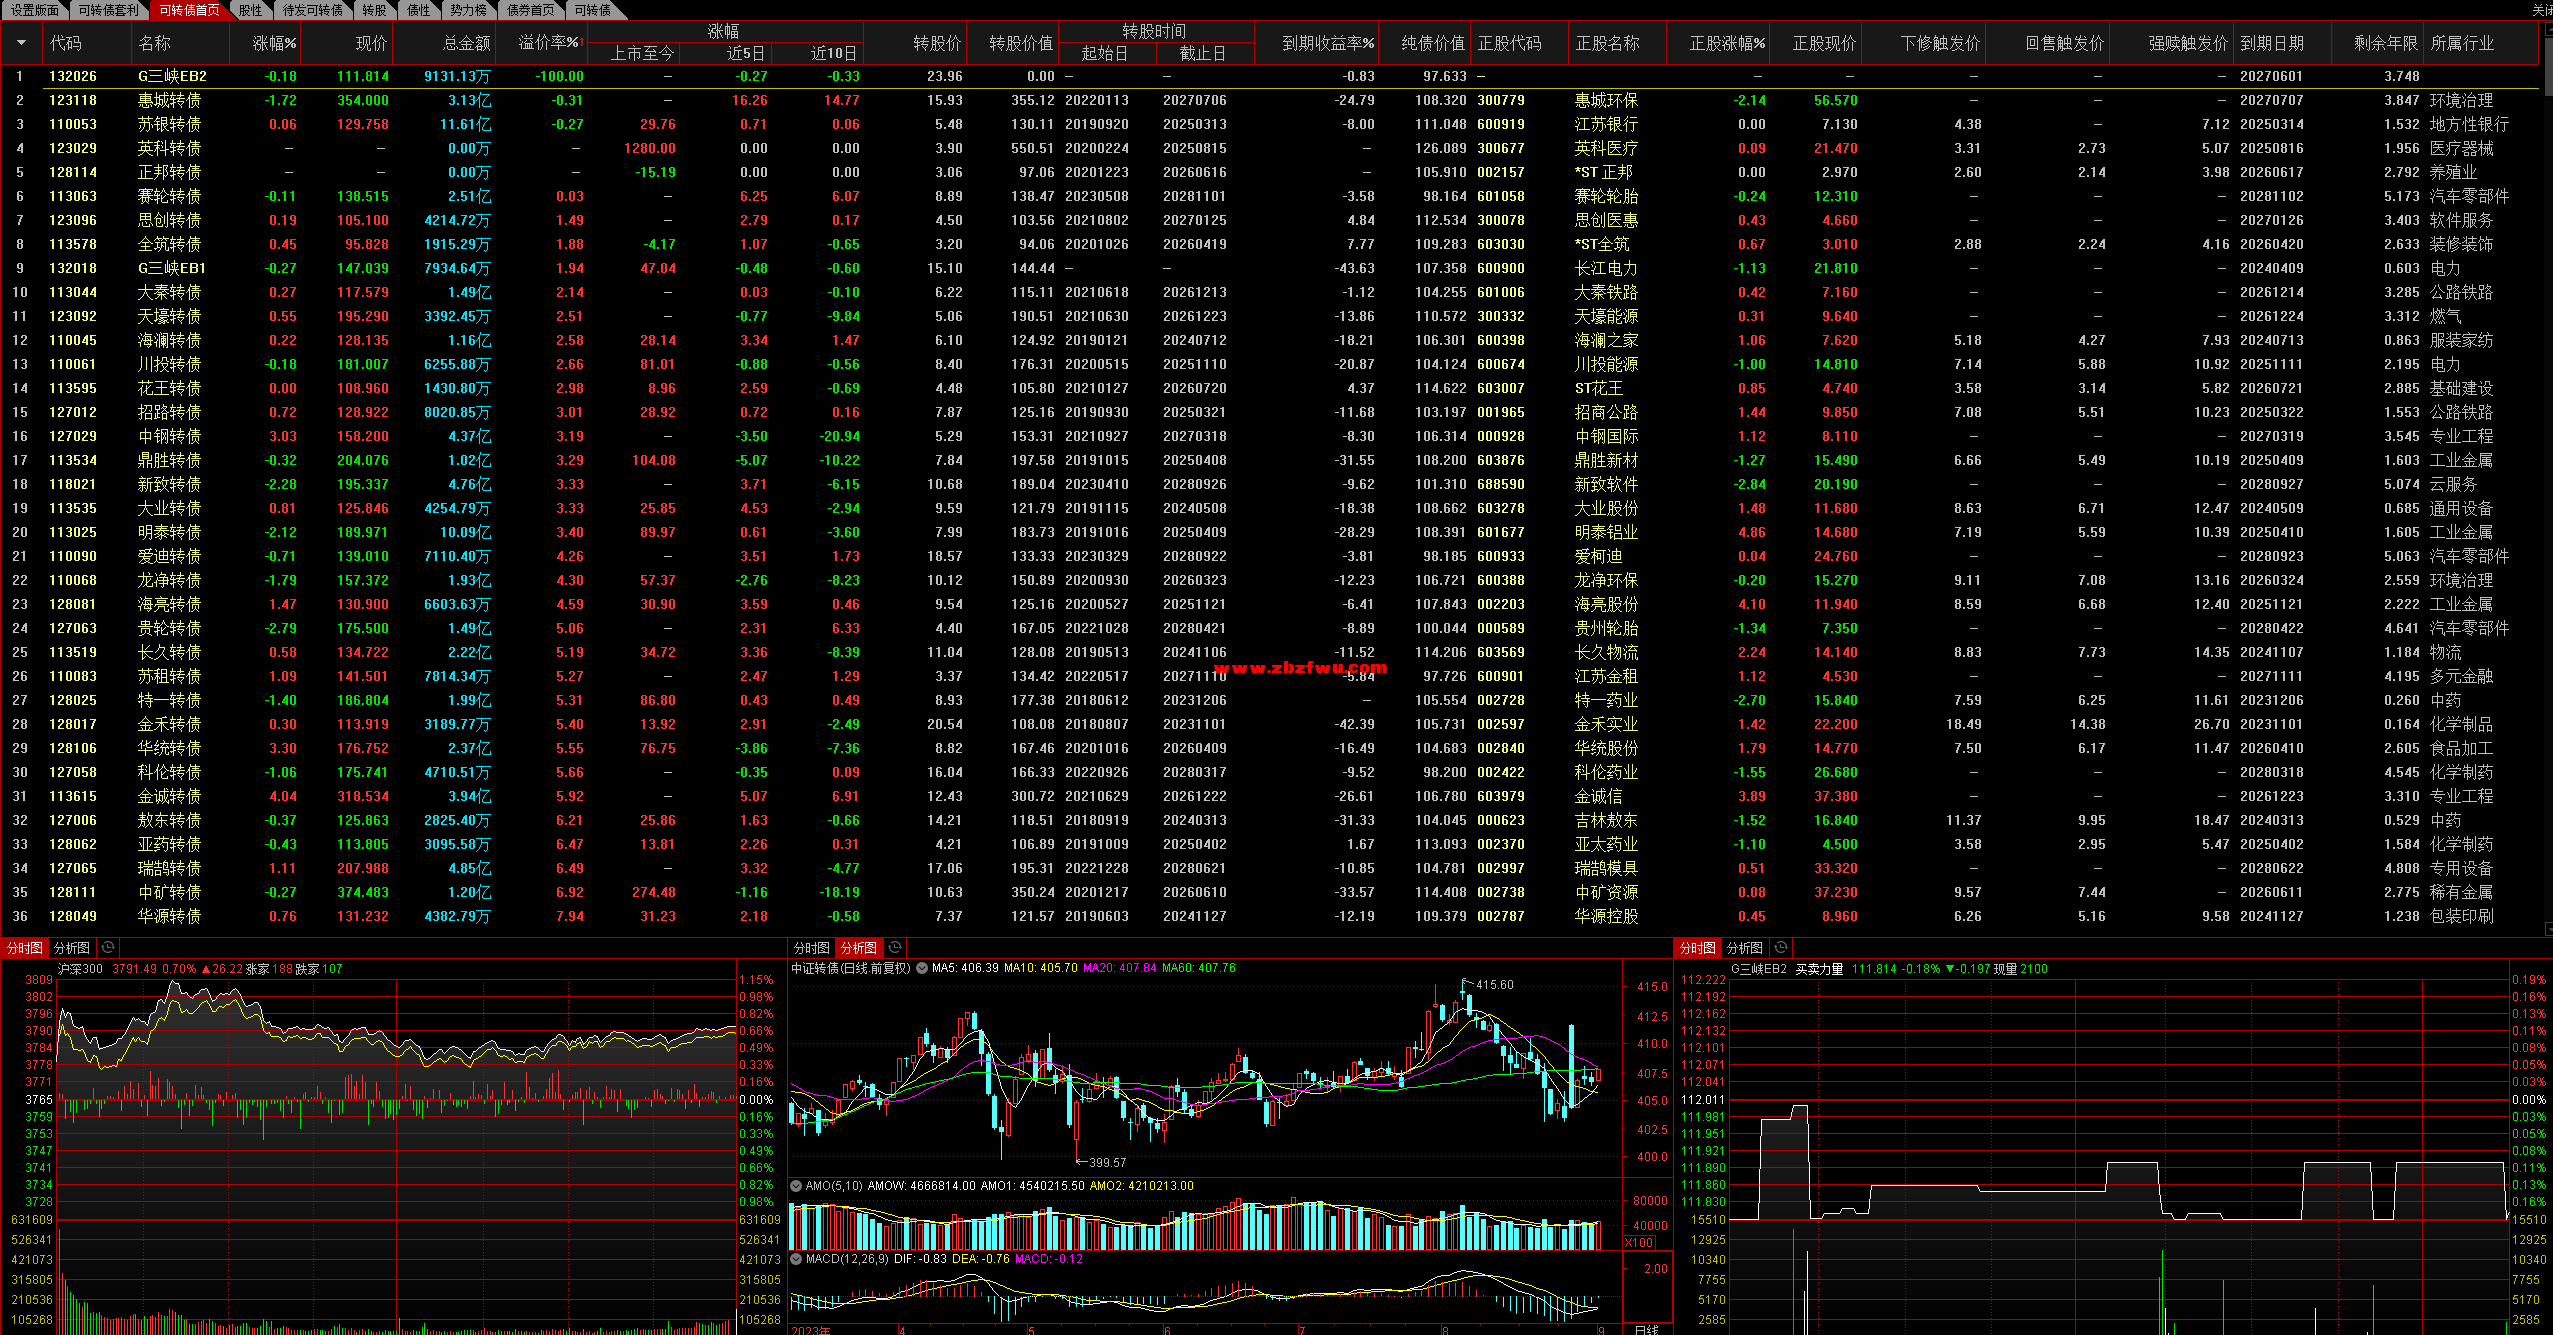Expand the 中证转债 indicator dropdown arrow
2553x1335 pixels.
pos(923,968)
